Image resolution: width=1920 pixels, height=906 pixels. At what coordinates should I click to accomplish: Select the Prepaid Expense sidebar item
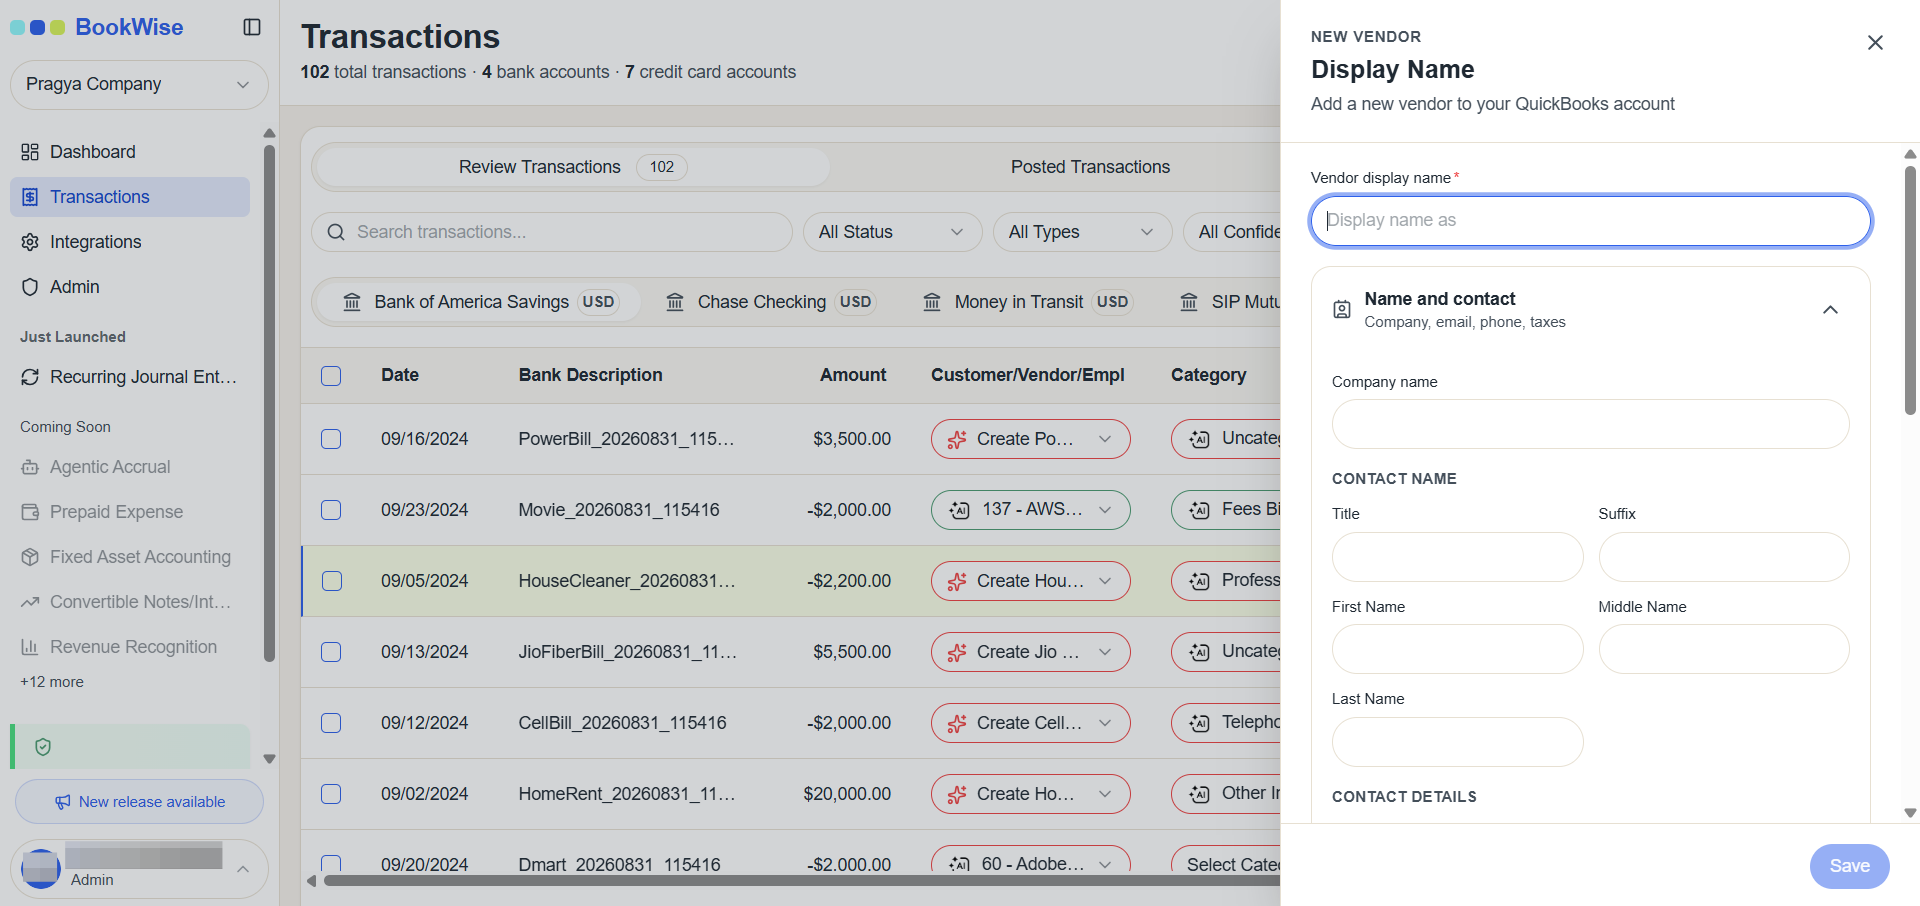tap(130, 512)
